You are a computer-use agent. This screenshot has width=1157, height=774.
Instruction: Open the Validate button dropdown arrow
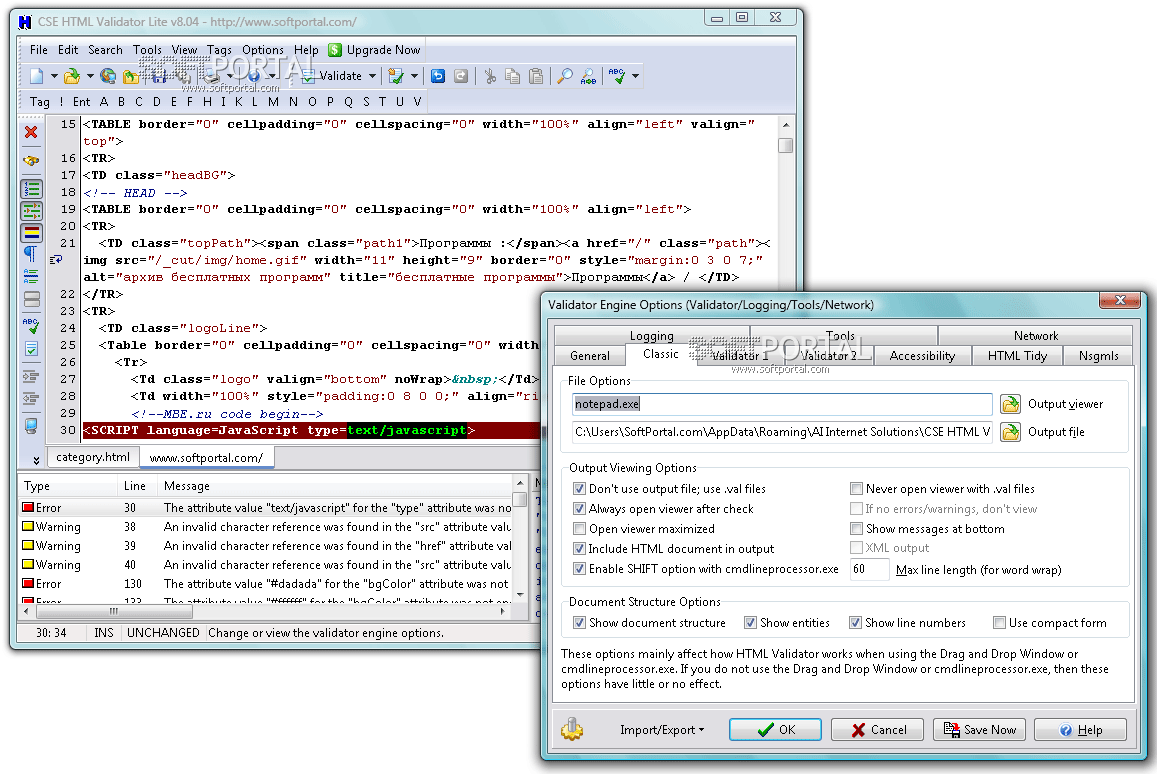point(373,76)
